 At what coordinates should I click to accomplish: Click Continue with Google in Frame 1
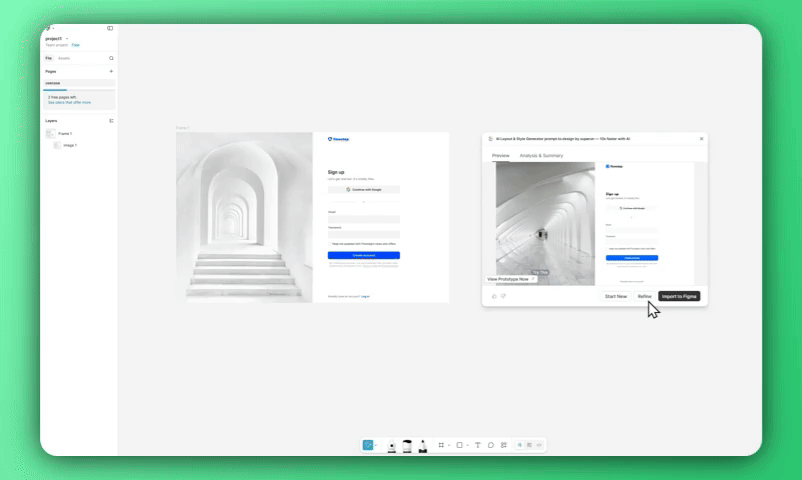364,189
